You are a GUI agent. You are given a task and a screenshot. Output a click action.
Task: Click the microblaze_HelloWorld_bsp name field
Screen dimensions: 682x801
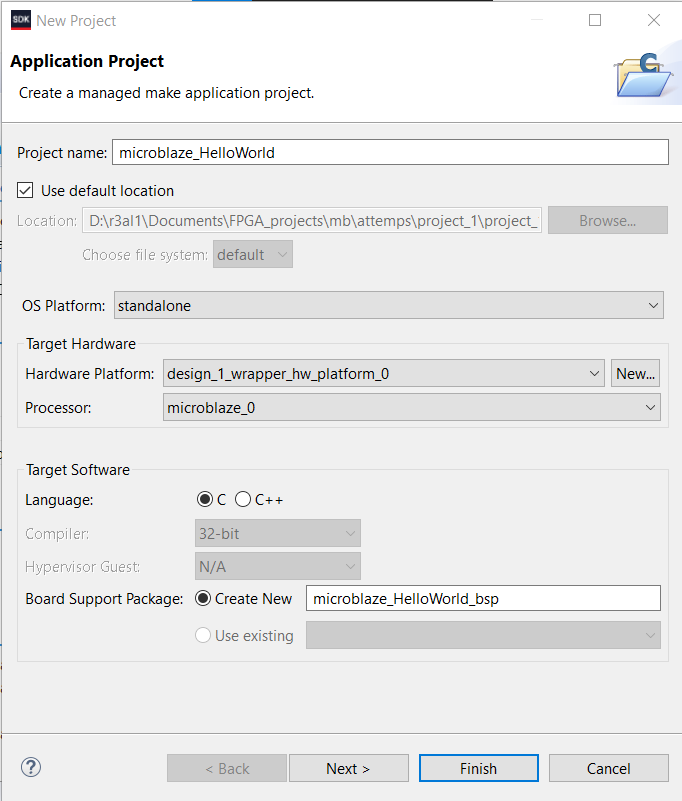[x=483, y=597]
